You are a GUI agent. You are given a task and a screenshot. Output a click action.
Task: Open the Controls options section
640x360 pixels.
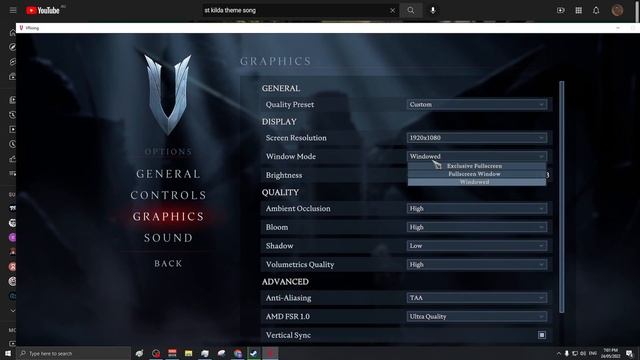(x=168, y=195)
